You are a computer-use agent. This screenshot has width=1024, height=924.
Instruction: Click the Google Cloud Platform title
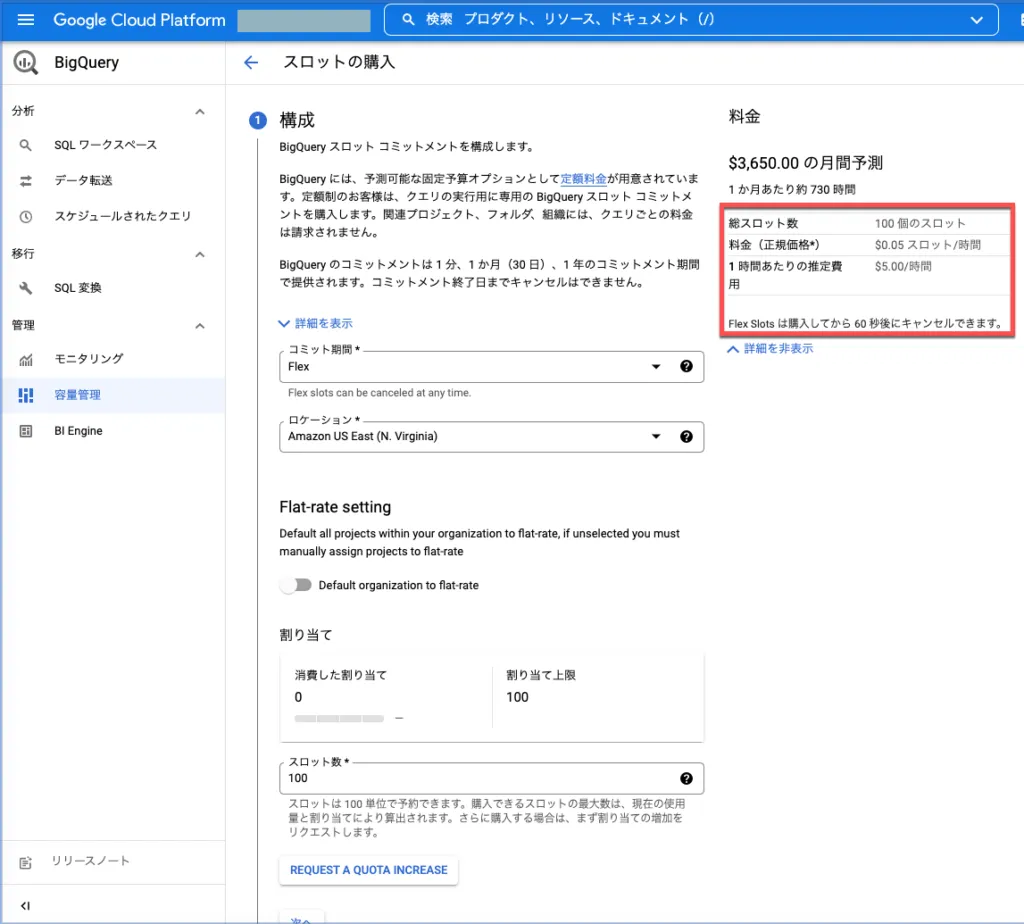click(x=139, y=20)
